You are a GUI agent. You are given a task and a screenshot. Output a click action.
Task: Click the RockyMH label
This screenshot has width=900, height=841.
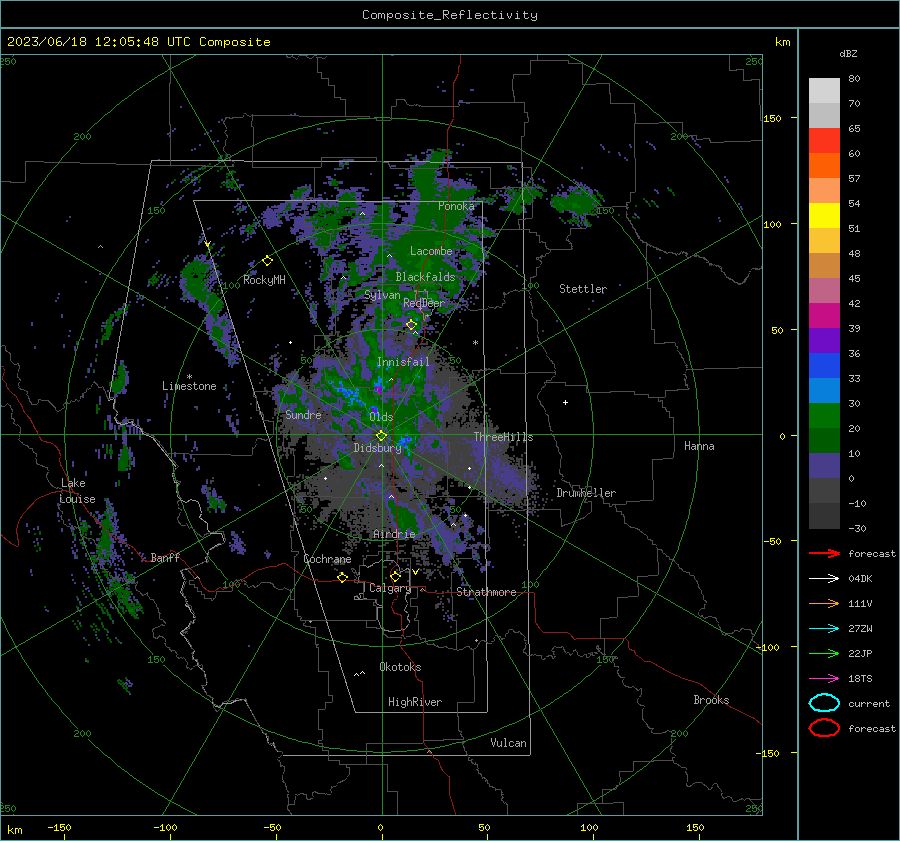(x=264, y=280)
